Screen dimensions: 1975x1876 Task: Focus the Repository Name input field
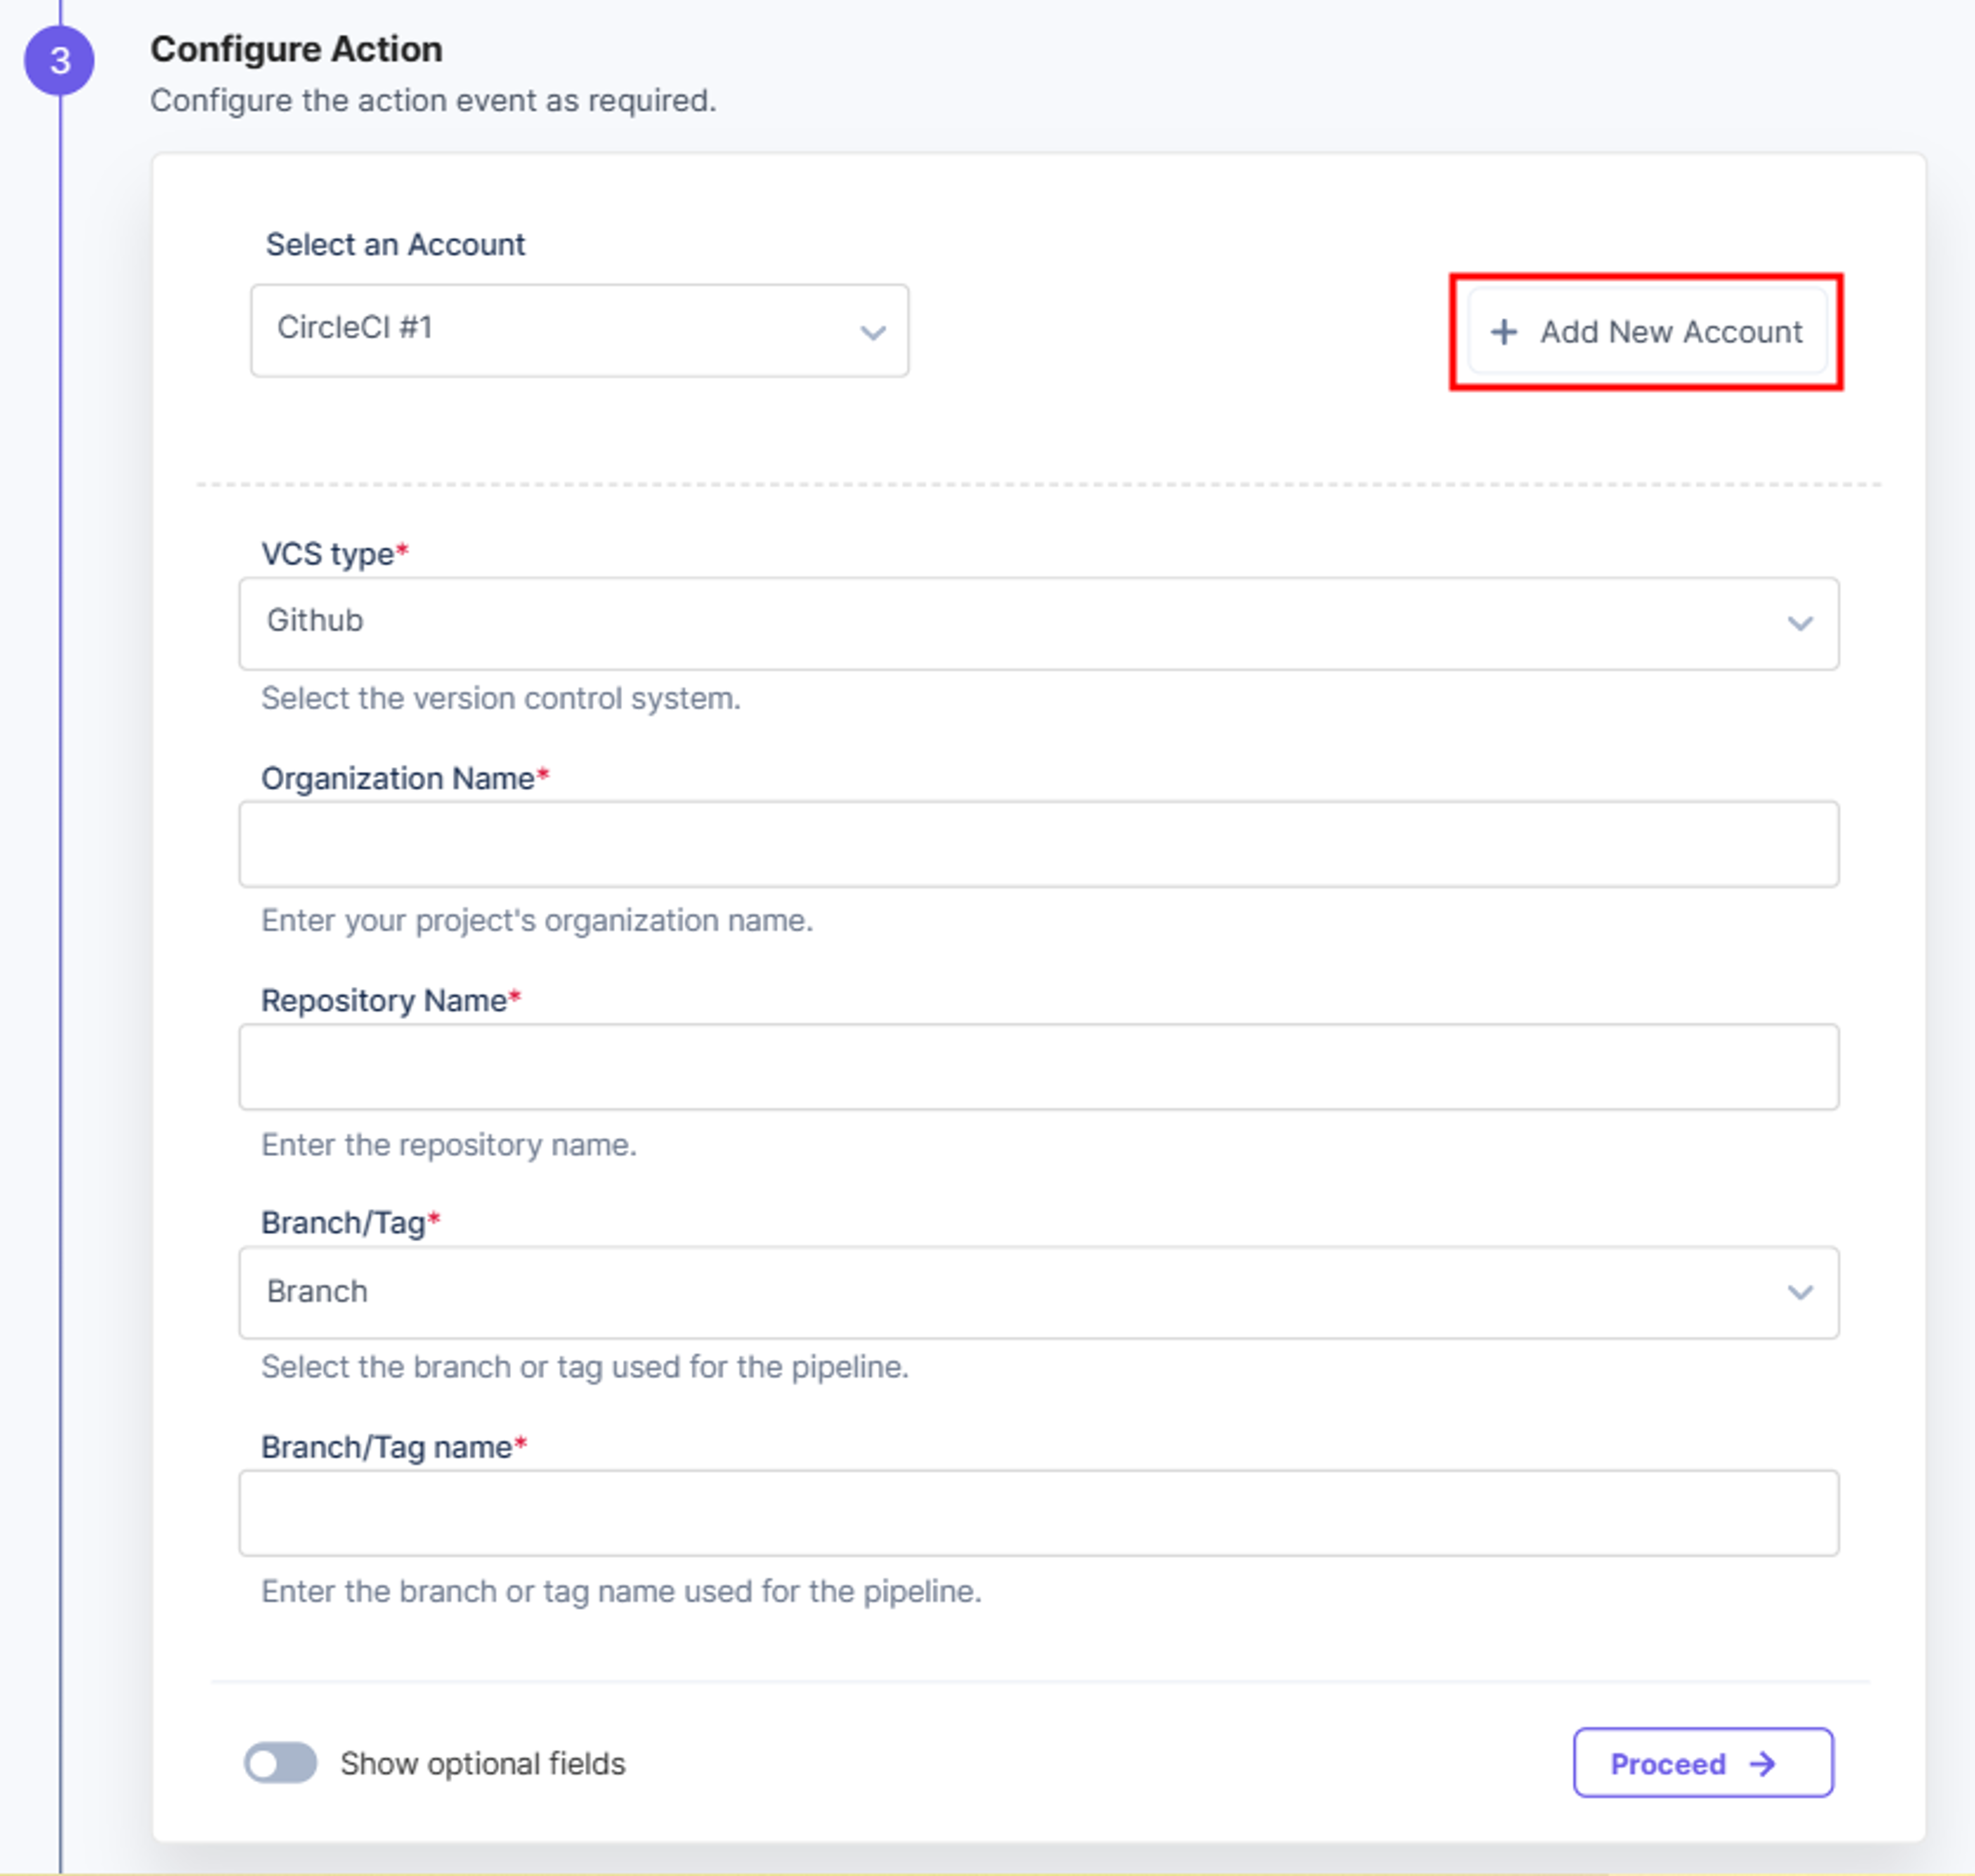(1038, 1066)
